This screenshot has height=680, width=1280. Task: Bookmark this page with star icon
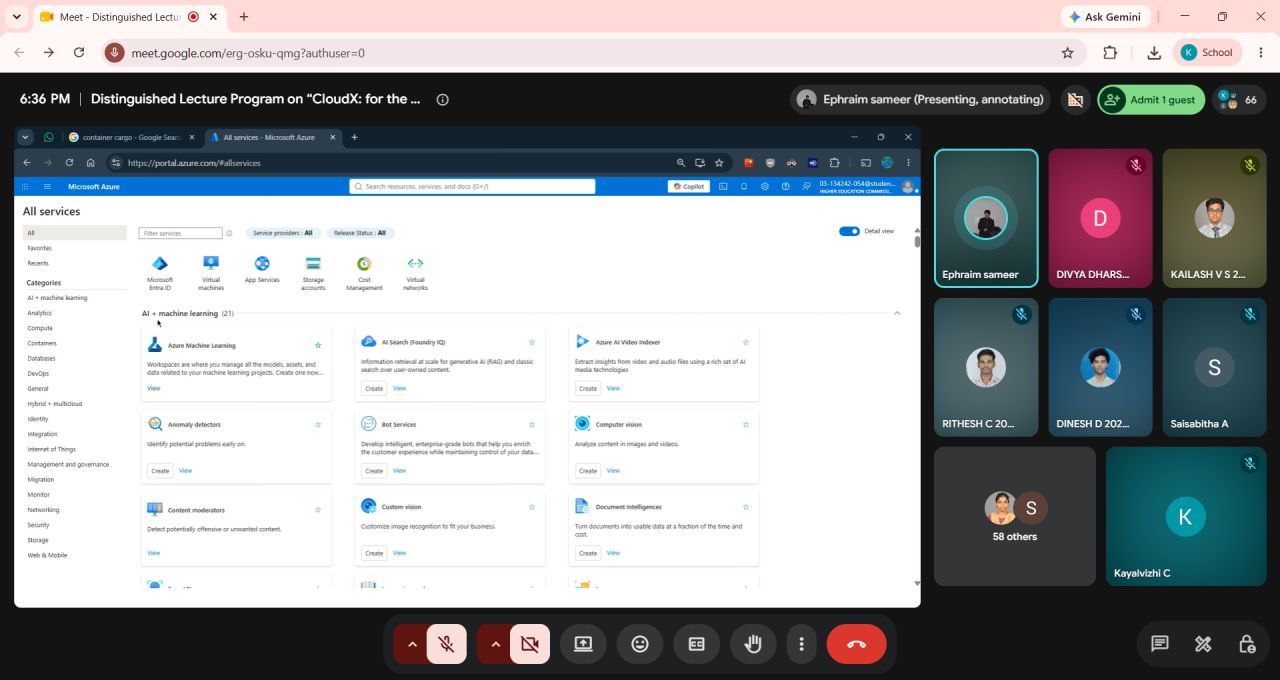[1067, 53]
